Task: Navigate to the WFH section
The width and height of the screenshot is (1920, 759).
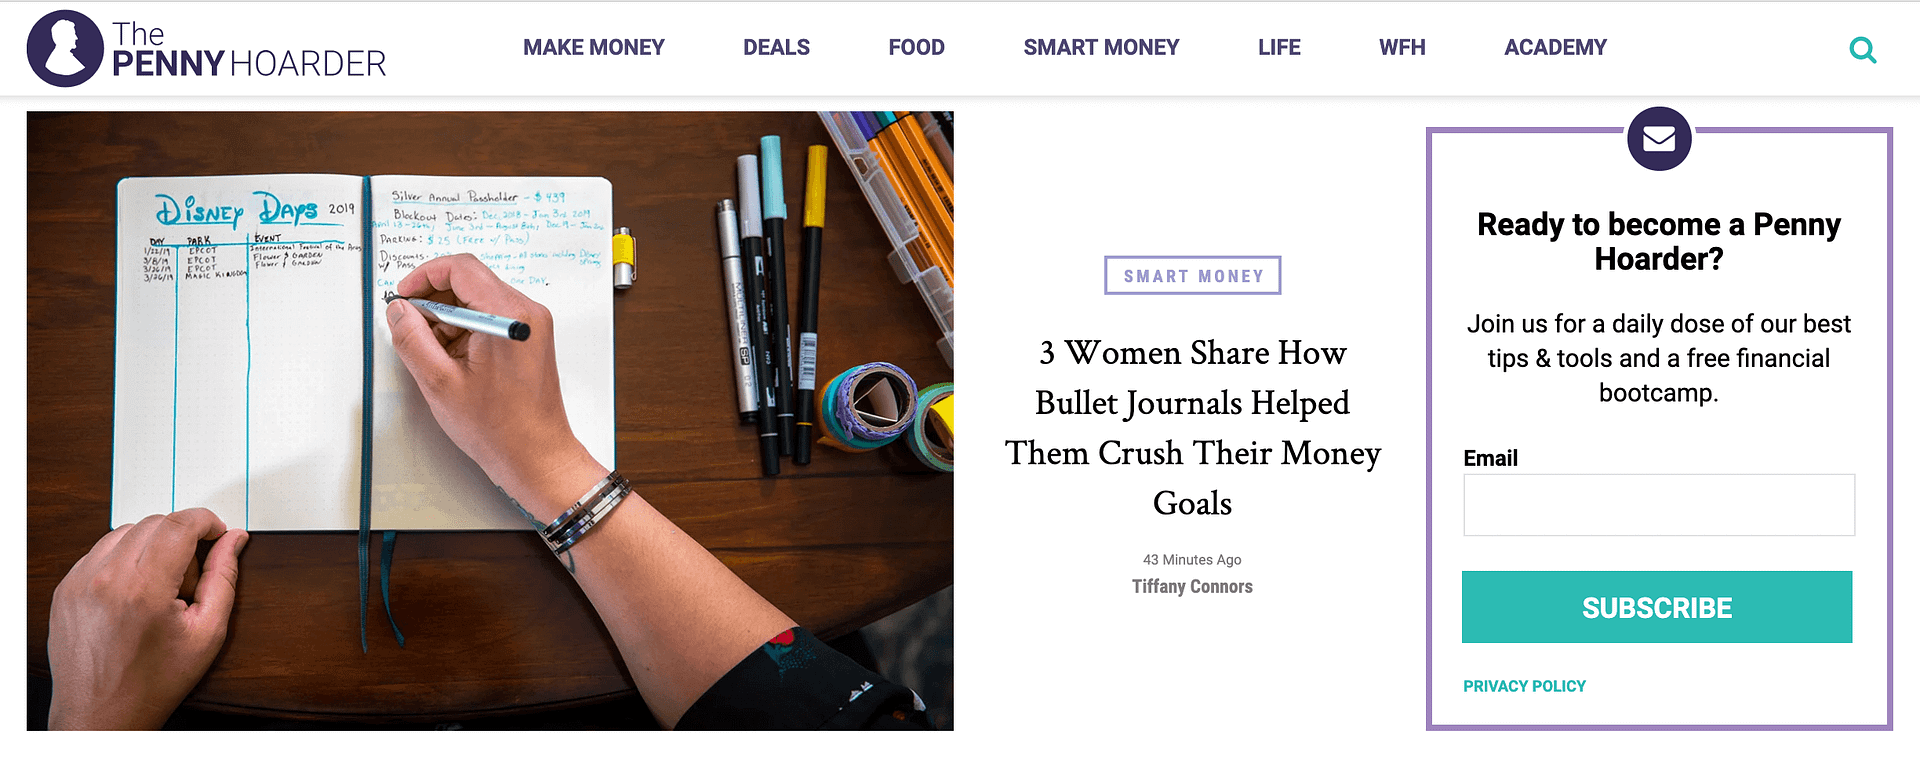Action: [x=1402, y=48]
